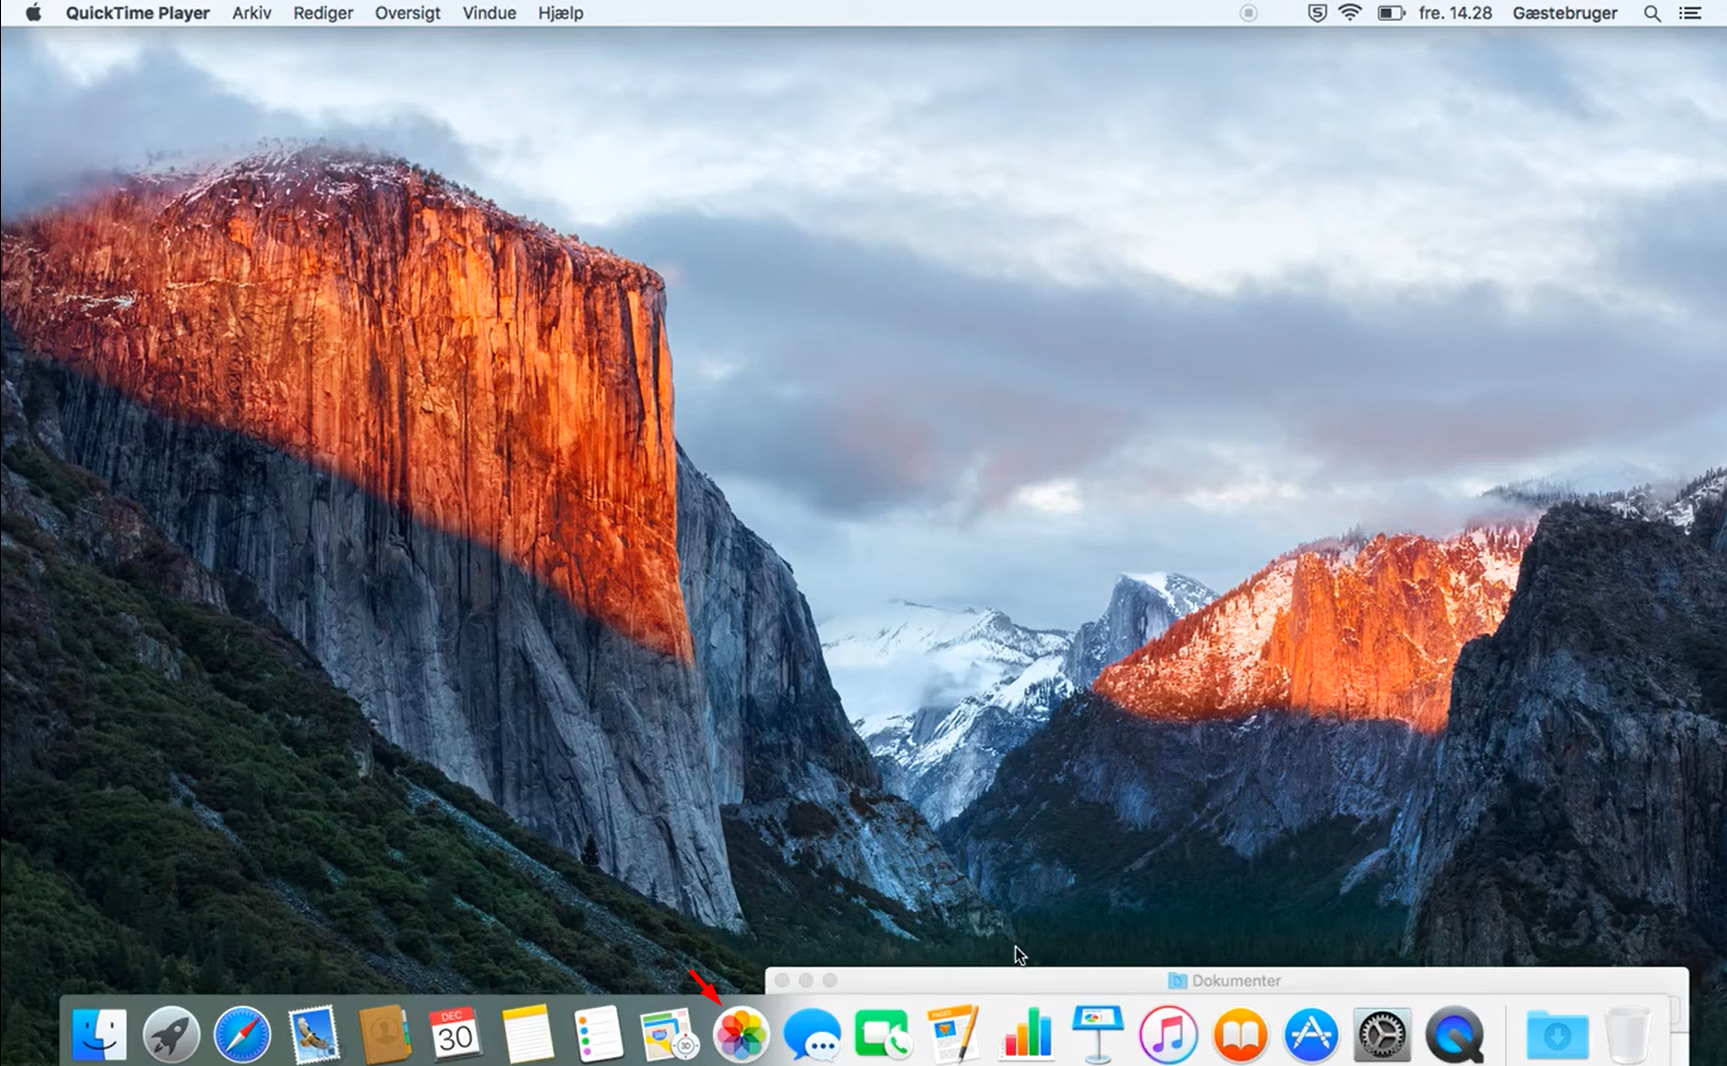Image resolution: width=1727 pixels, height=1066 pixels.
Task: Open Notes yellow notepad in Dock
Action: point(527,1034)
